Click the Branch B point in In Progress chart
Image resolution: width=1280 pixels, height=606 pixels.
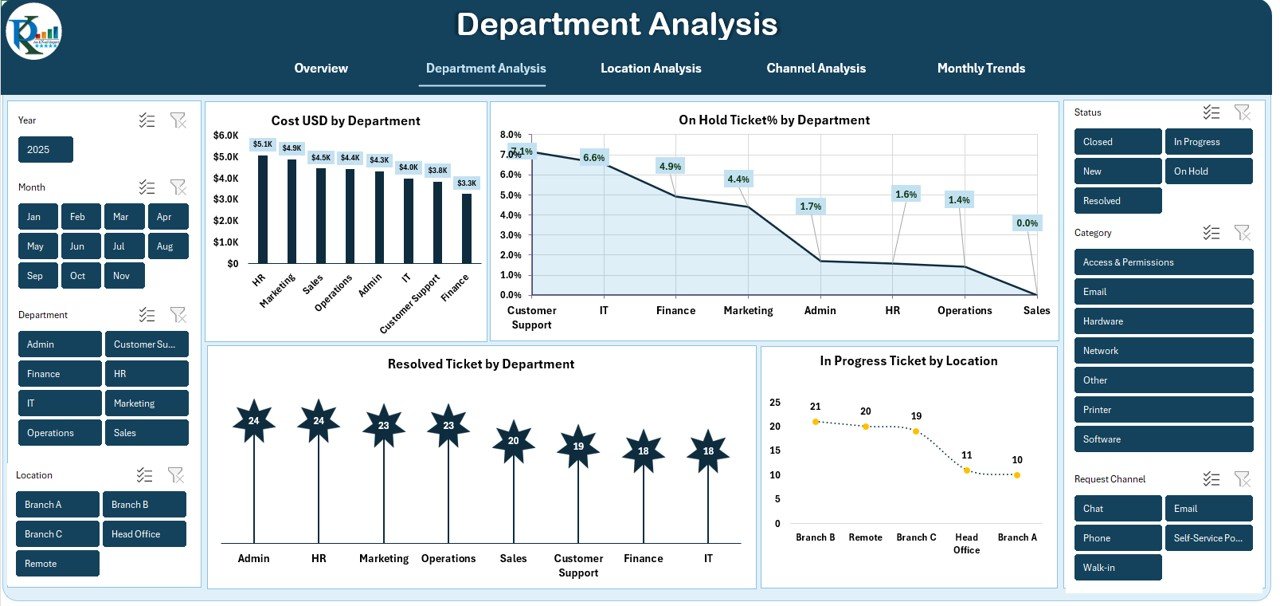click(x=815, y=421)
